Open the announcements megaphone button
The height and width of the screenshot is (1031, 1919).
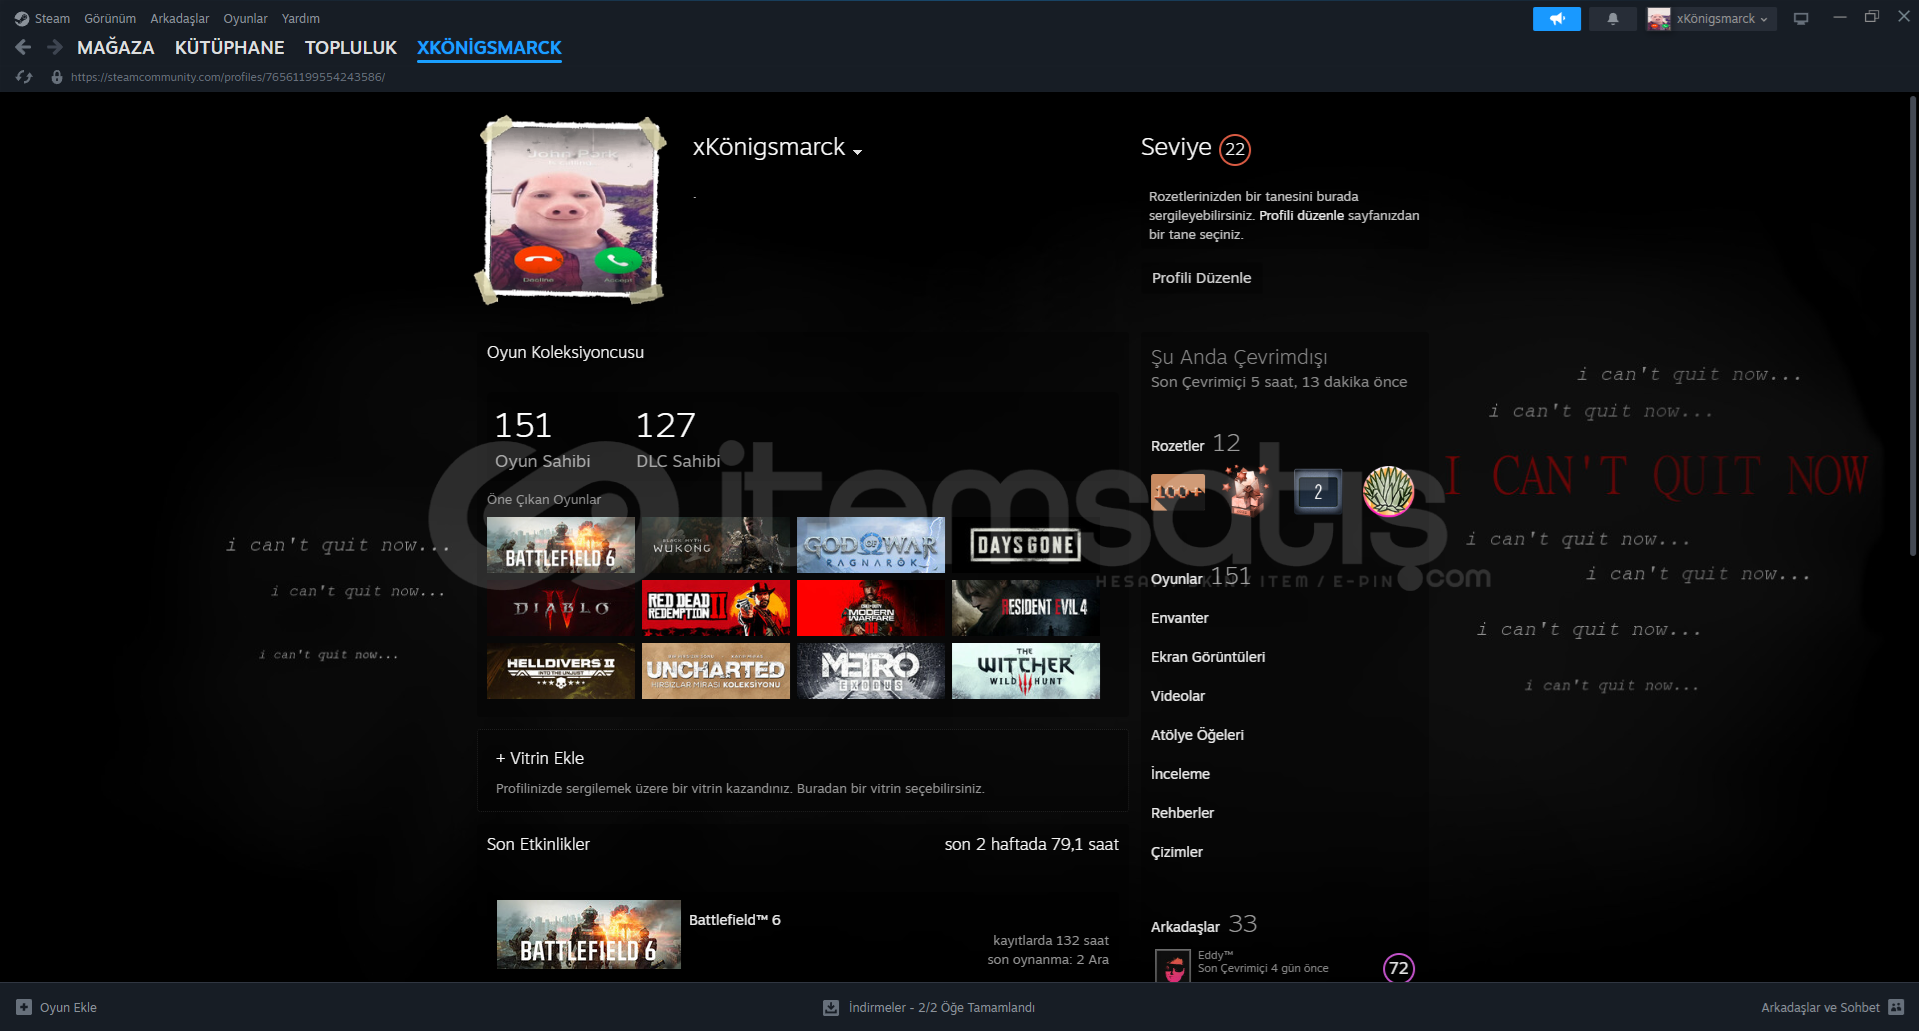click(1557, 19)
